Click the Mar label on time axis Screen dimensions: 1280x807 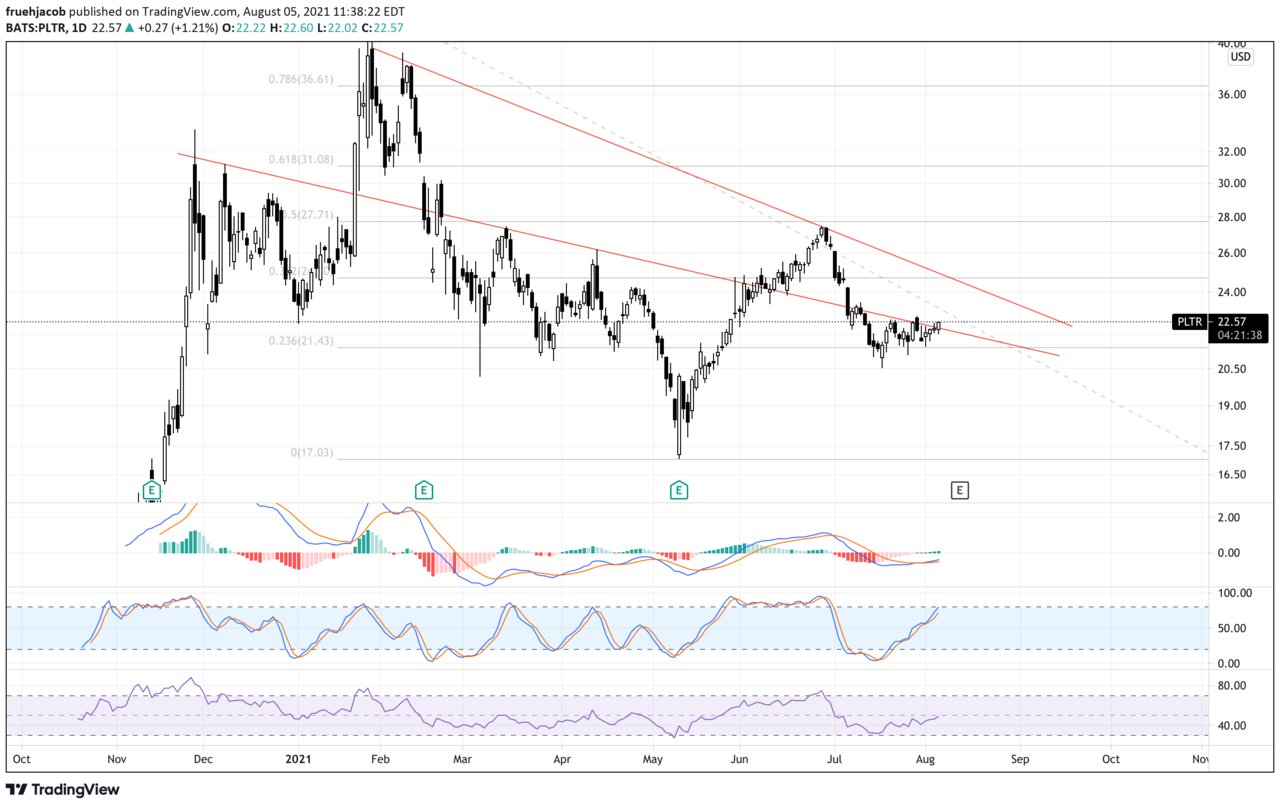click(x=463, y=760)
